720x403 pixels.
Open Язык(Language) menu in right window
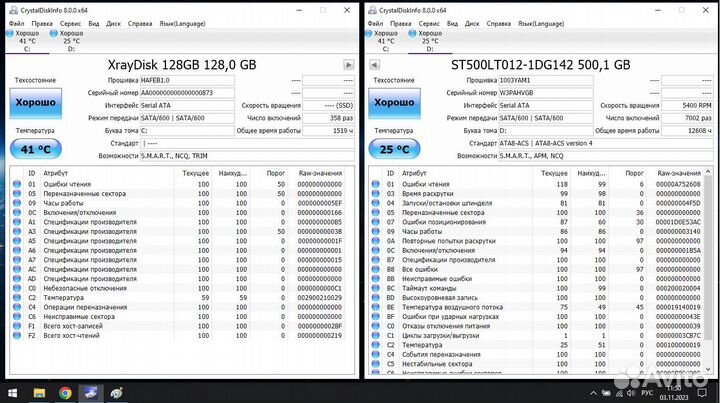click(541, 23)
